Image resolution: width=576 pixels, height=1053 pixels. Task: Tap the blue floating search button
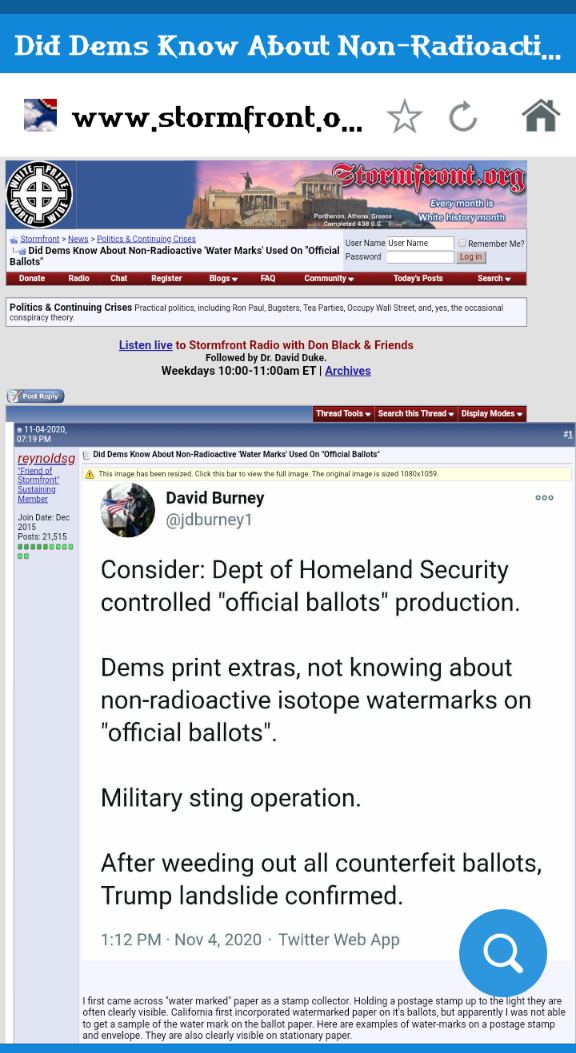(503, 953)
